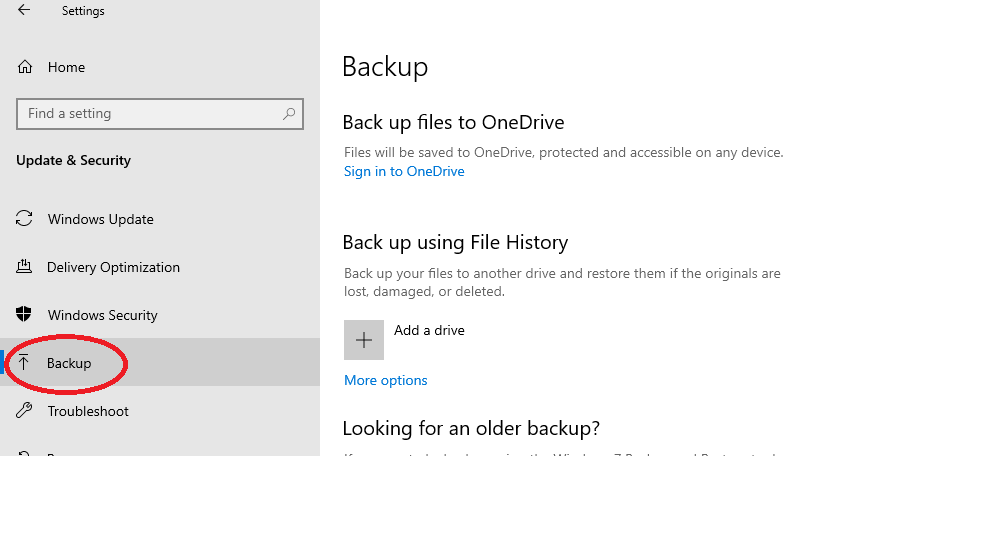Click the Delivery Optimization icon
Image resolution: width=1004 pixels, height=558 pixels.
24,267
